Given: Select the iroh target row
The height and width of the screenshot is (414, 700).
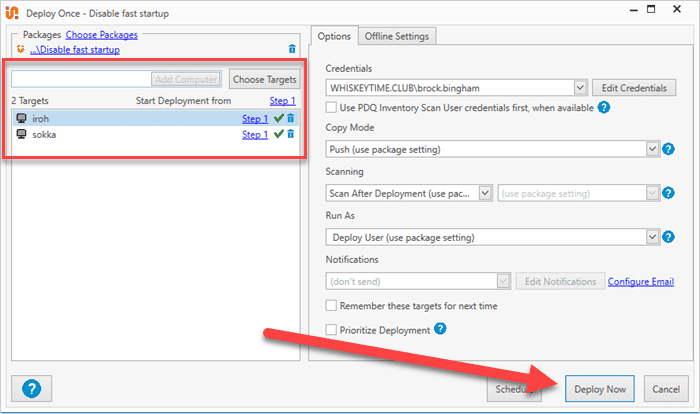Looking at the screenshot, I should (156, 118).
